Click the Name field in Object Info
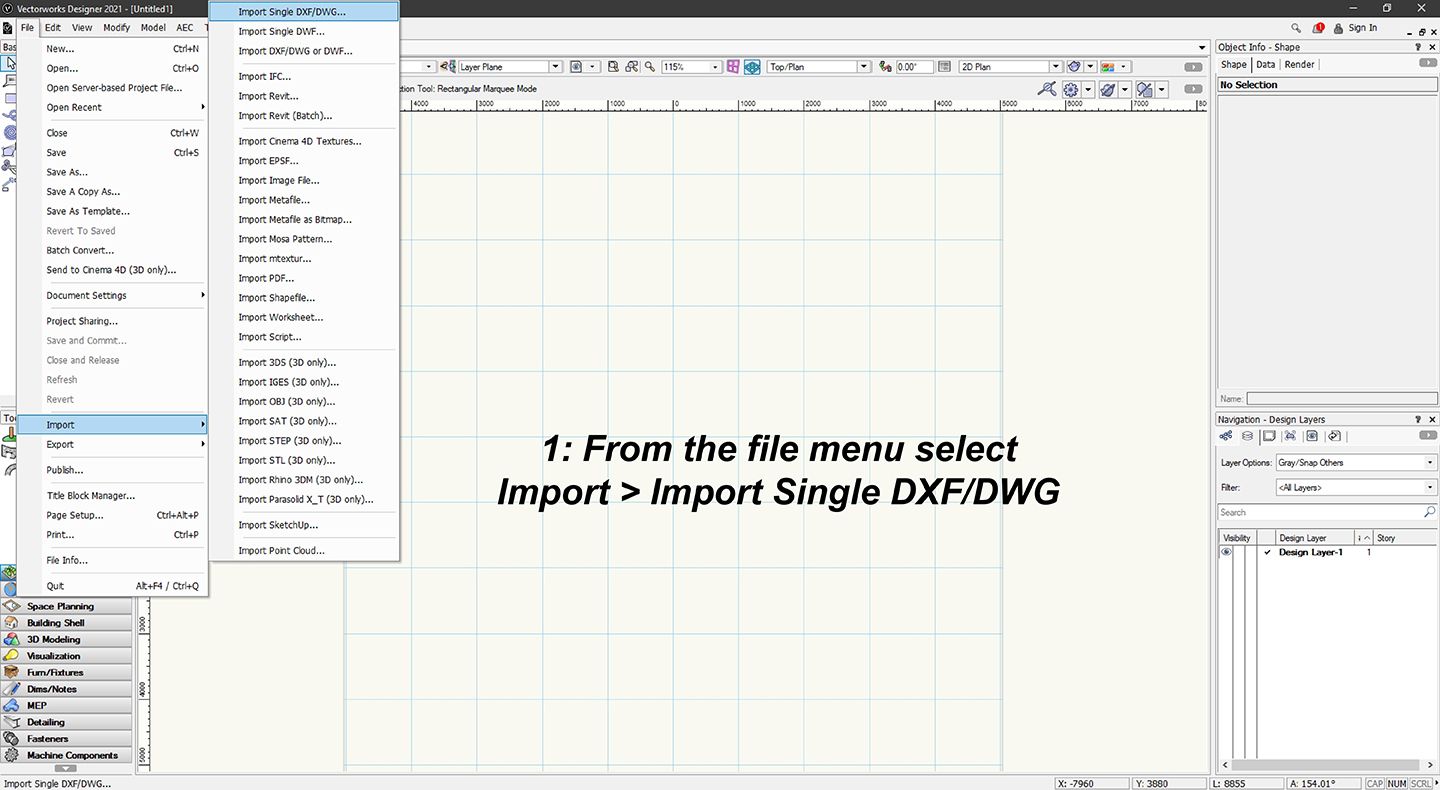Image resolution: width=1440 pixels, height=790 pixels. [x=1340, y=398]
